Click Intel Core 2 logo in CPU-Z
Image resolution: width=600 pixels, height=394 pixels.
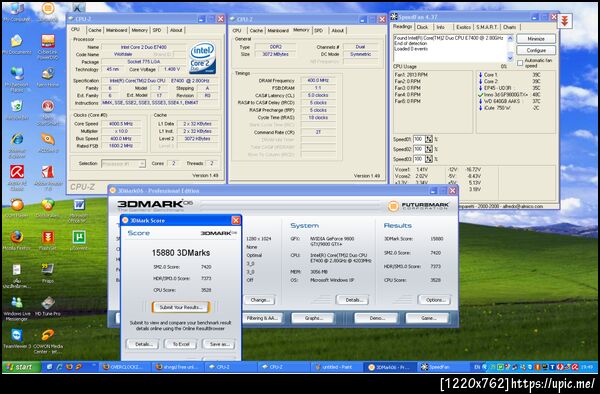[x=202, y=58]
